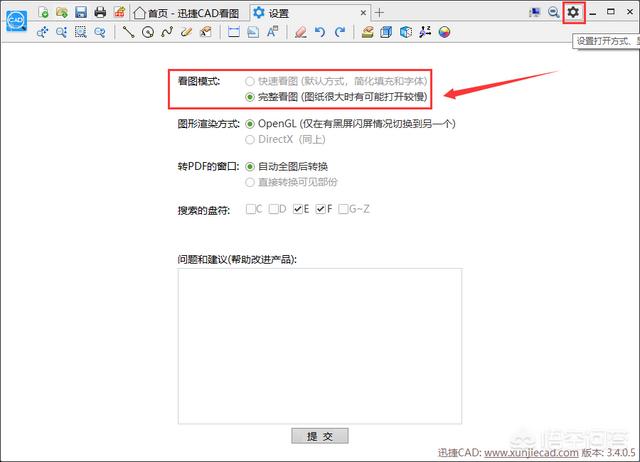Viewport: 640px width, 462px height.
Task: Uncheck the E drive checkbox
Action: point(298,209)
